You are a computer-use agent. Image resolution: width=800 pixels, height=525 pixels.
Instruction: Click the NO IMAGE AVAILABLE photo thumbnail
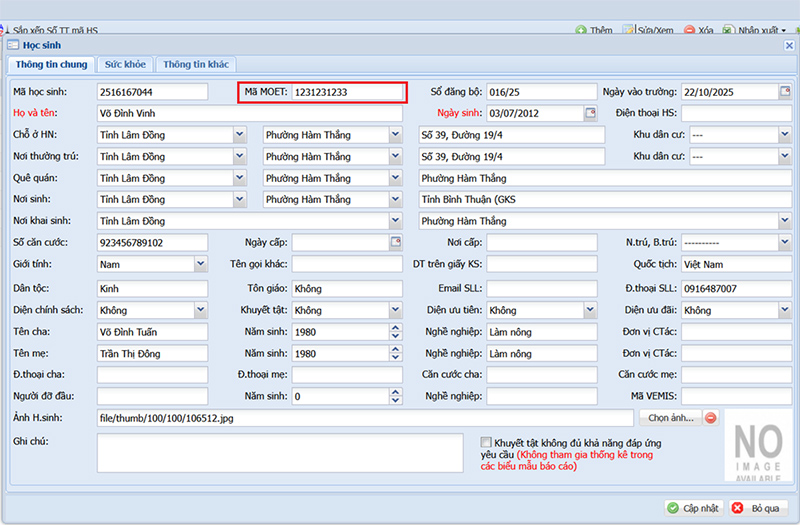click(758, 445)
